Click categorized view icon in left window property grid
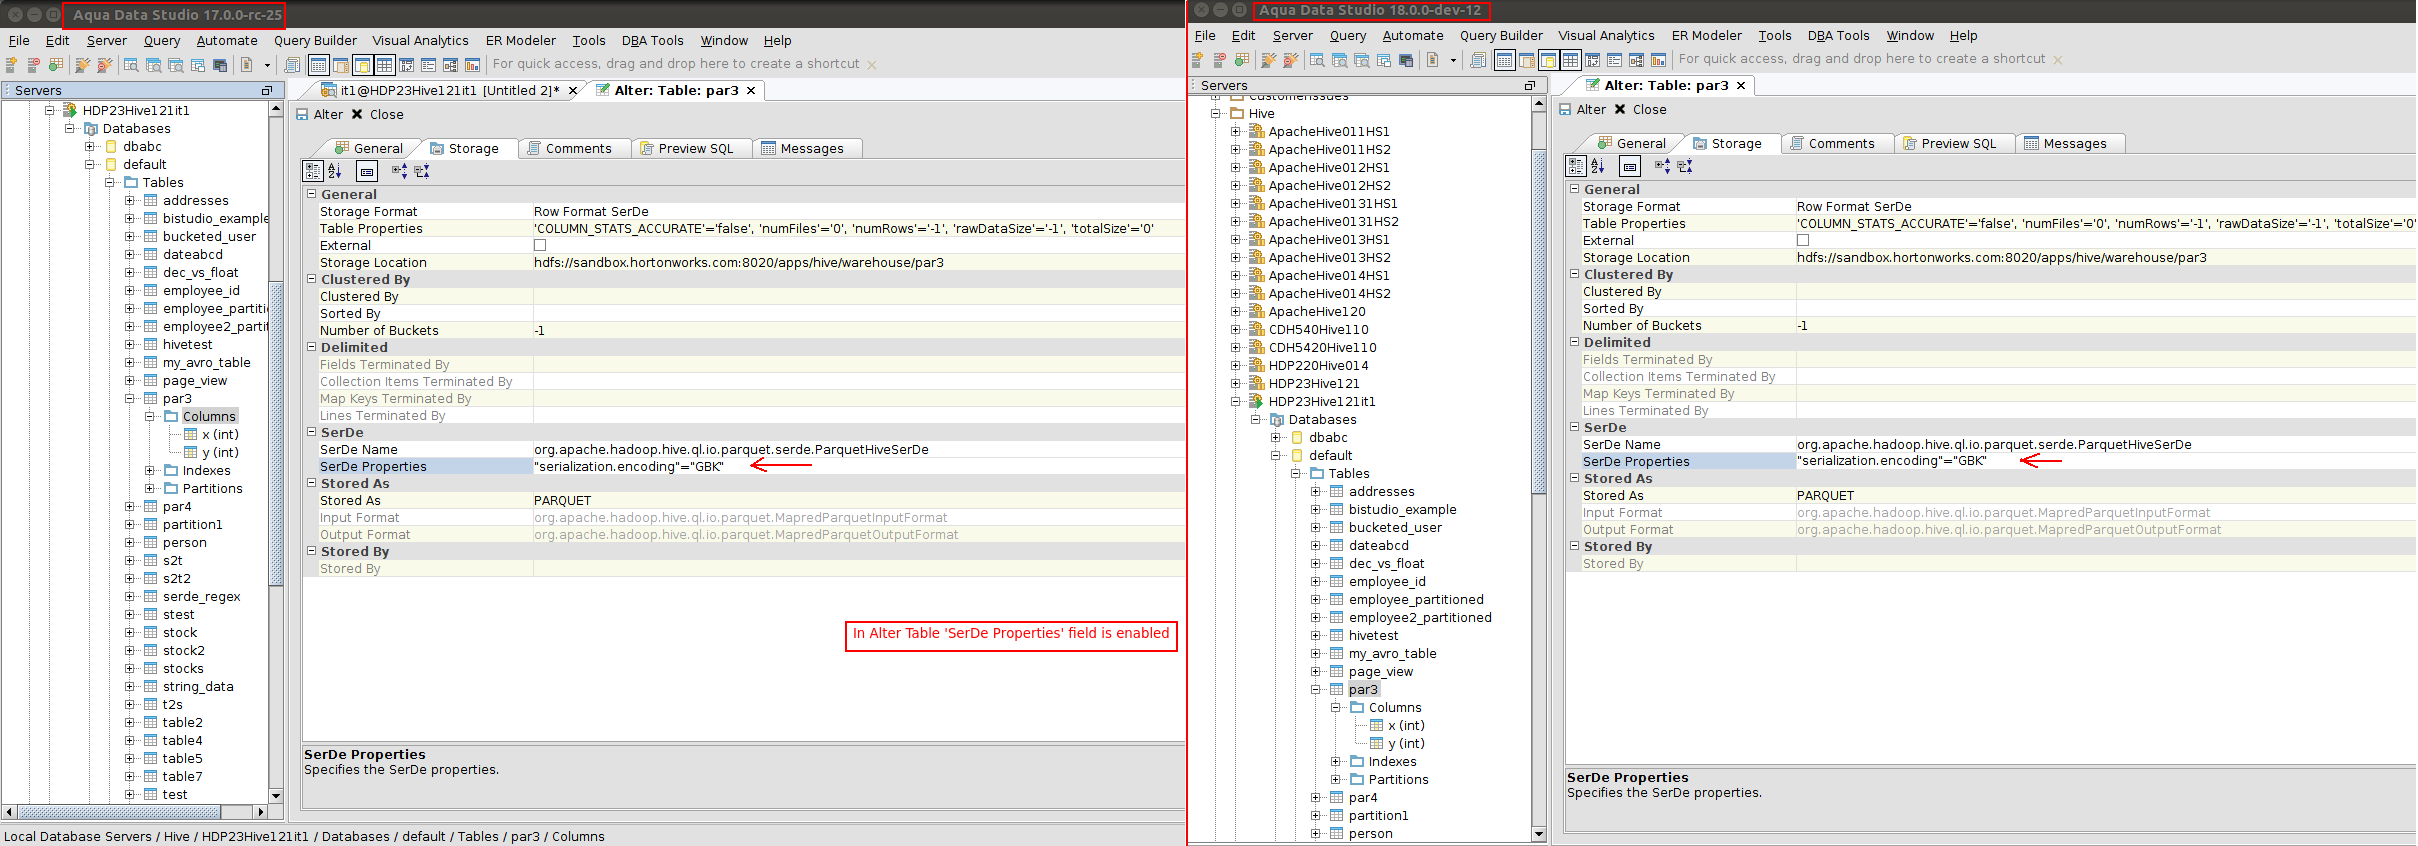The width and height of the screenshot is (2418, 846). click(313, 171)
